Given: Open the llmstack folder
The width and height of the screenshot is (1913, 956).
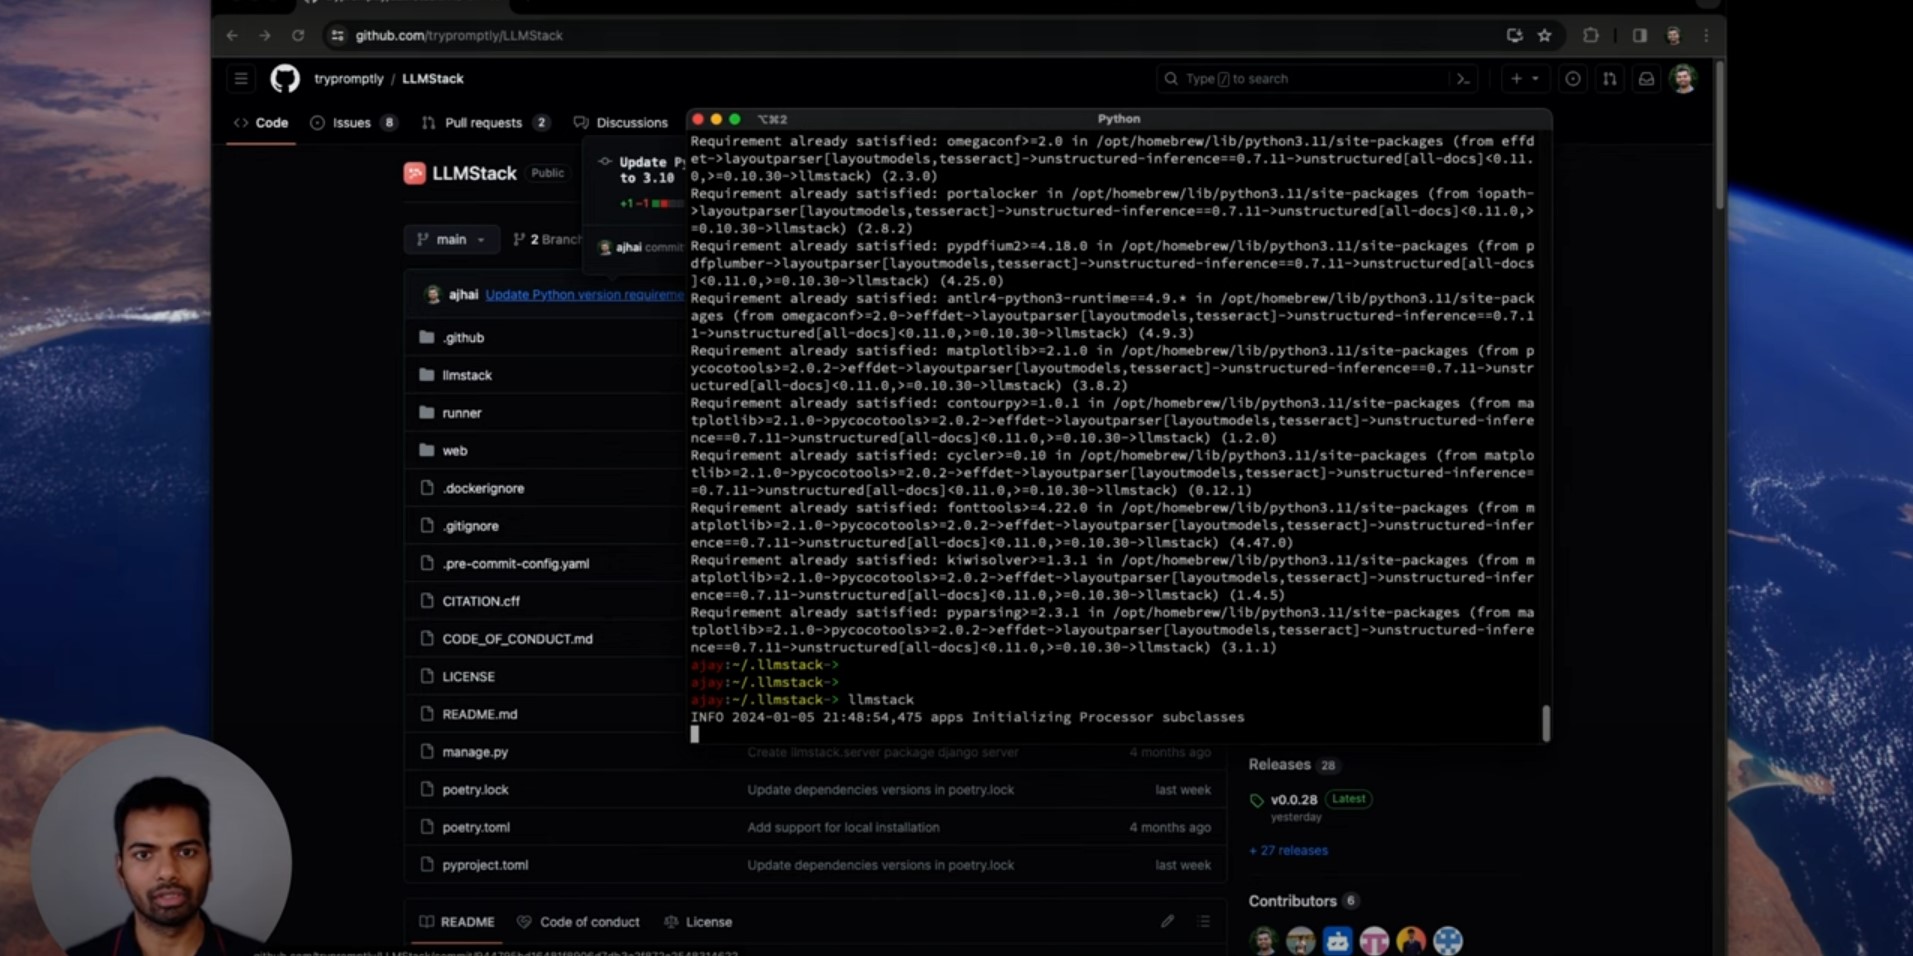Looking at the screenshot, I should click(467, 375).
